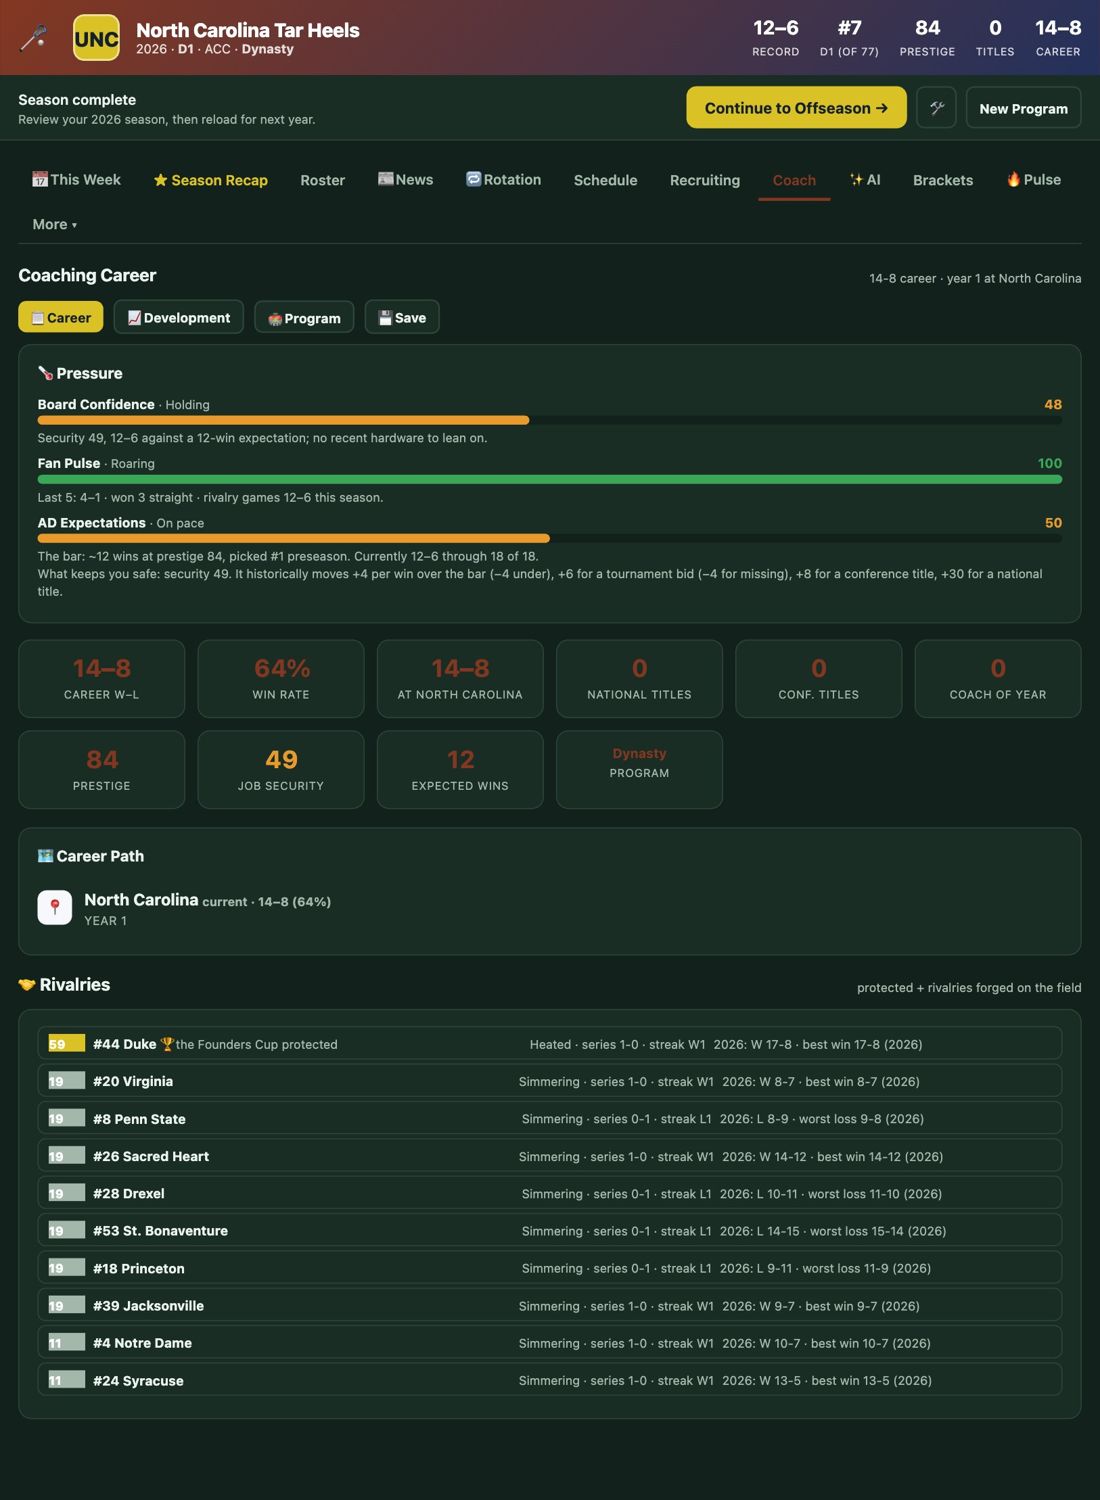Click the floppy disk icon on Save
1100x1500 pixels.
(385, 318)
